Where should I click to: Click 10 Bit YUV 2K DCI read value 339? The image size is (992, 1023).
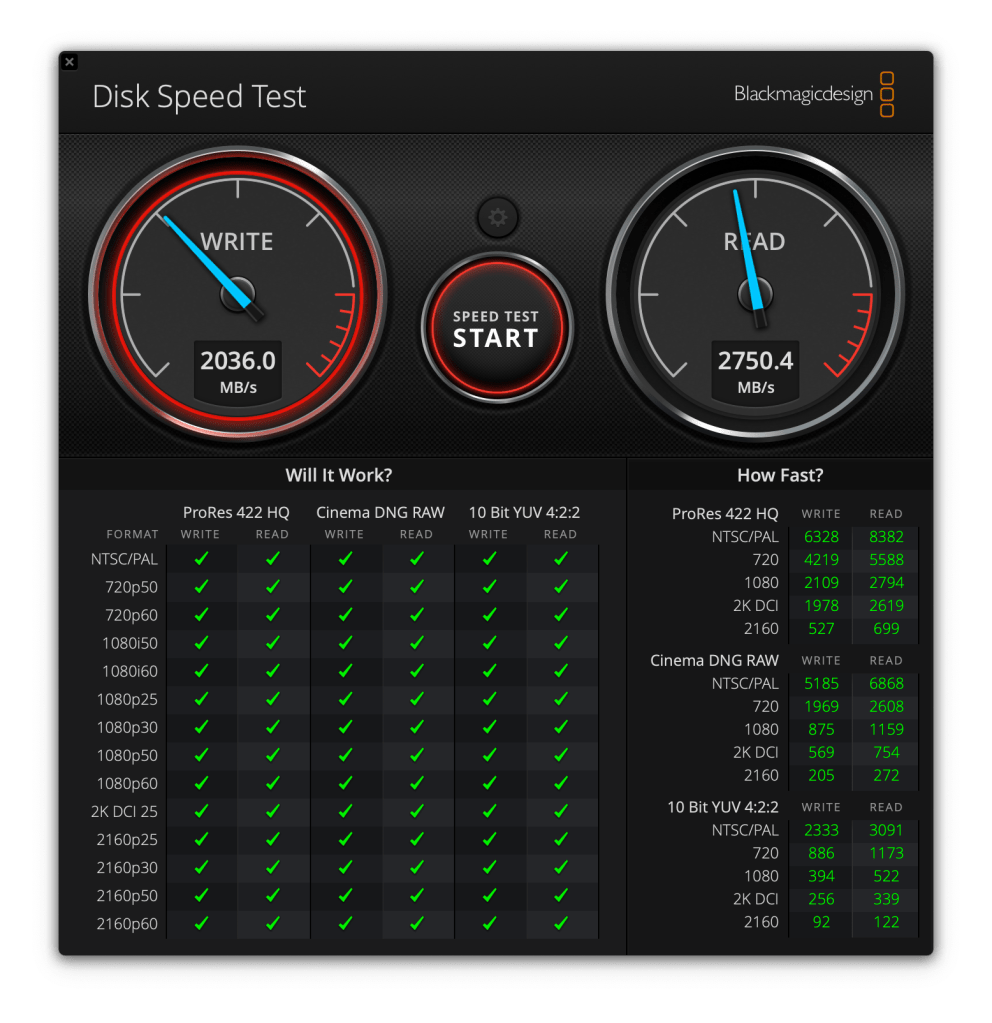point(886,899)
